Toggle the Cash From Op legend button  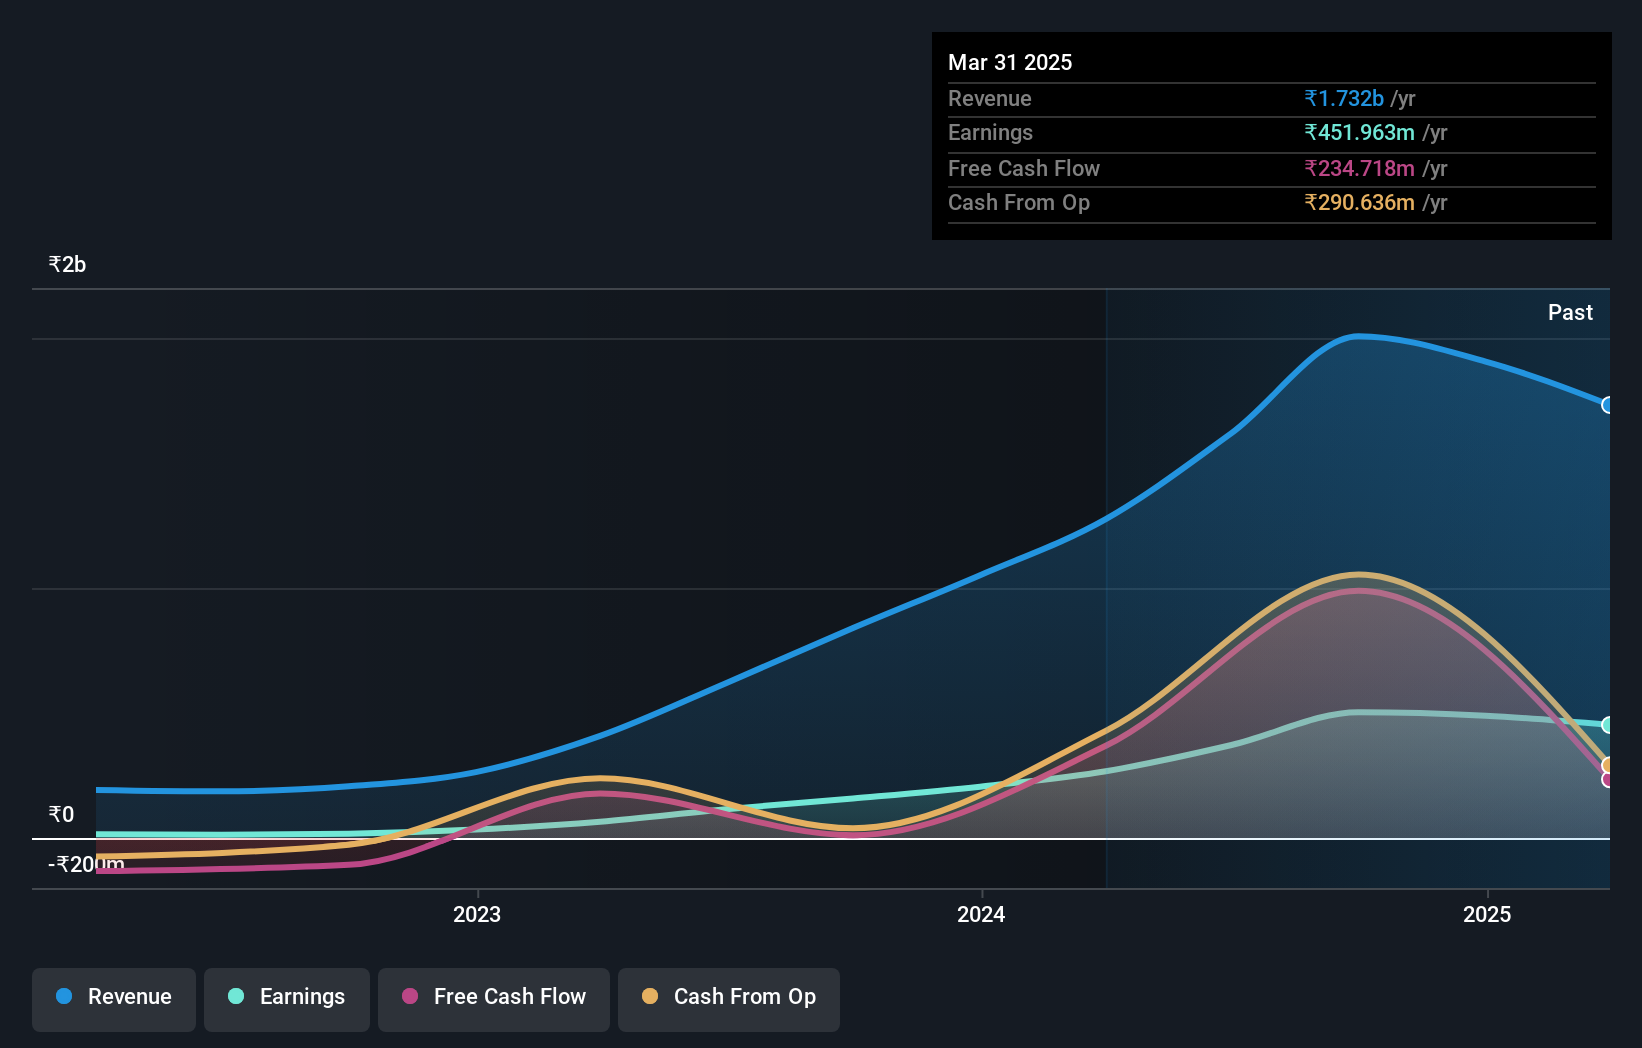[729, 999]
